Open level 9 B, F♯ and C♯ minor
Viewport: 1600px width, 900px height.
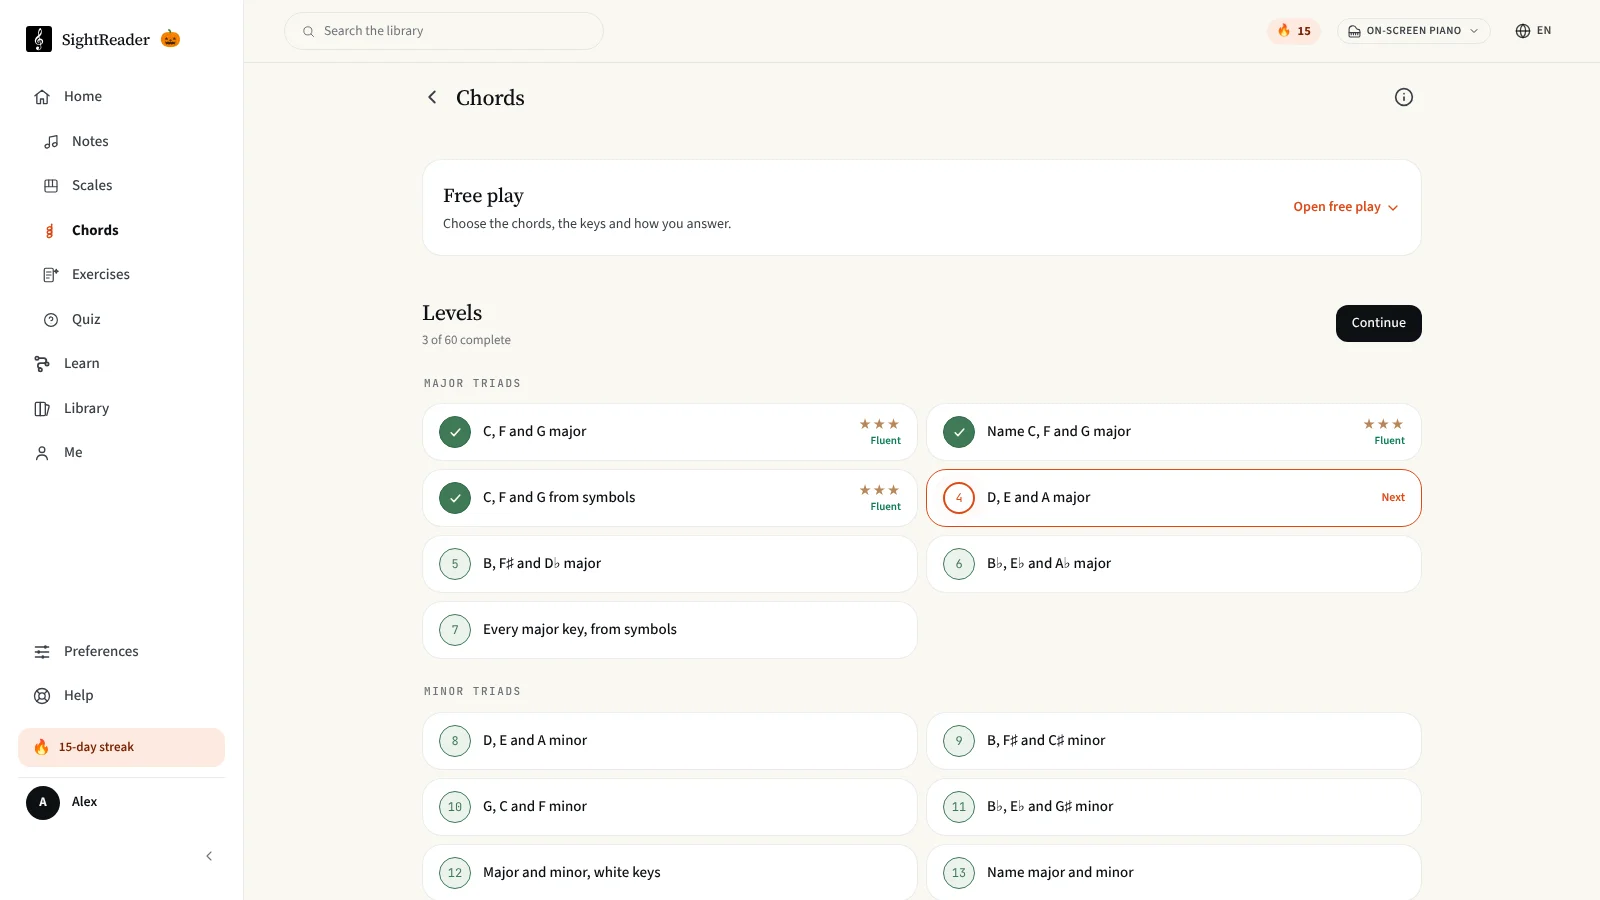point(1173,741)
